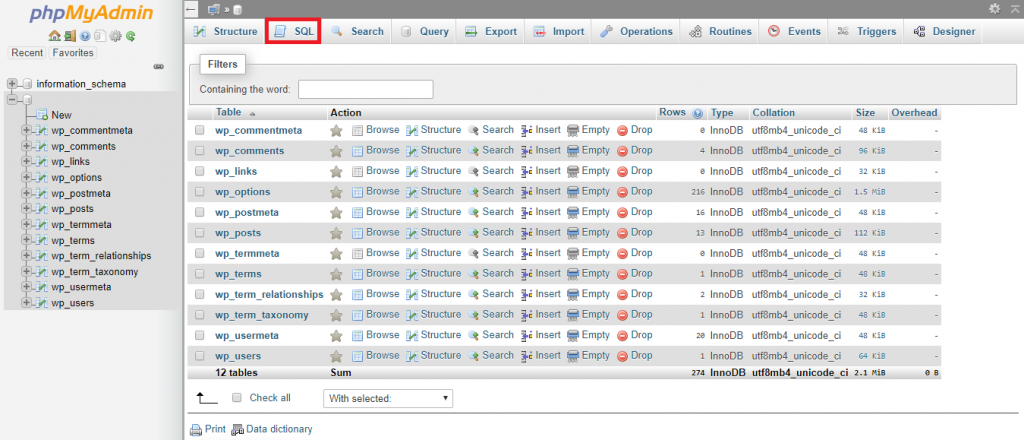The height and width of the screenshot is (440, 1024).
Task: Switch to the SQL tab
Action: click(x=293, y=32)
